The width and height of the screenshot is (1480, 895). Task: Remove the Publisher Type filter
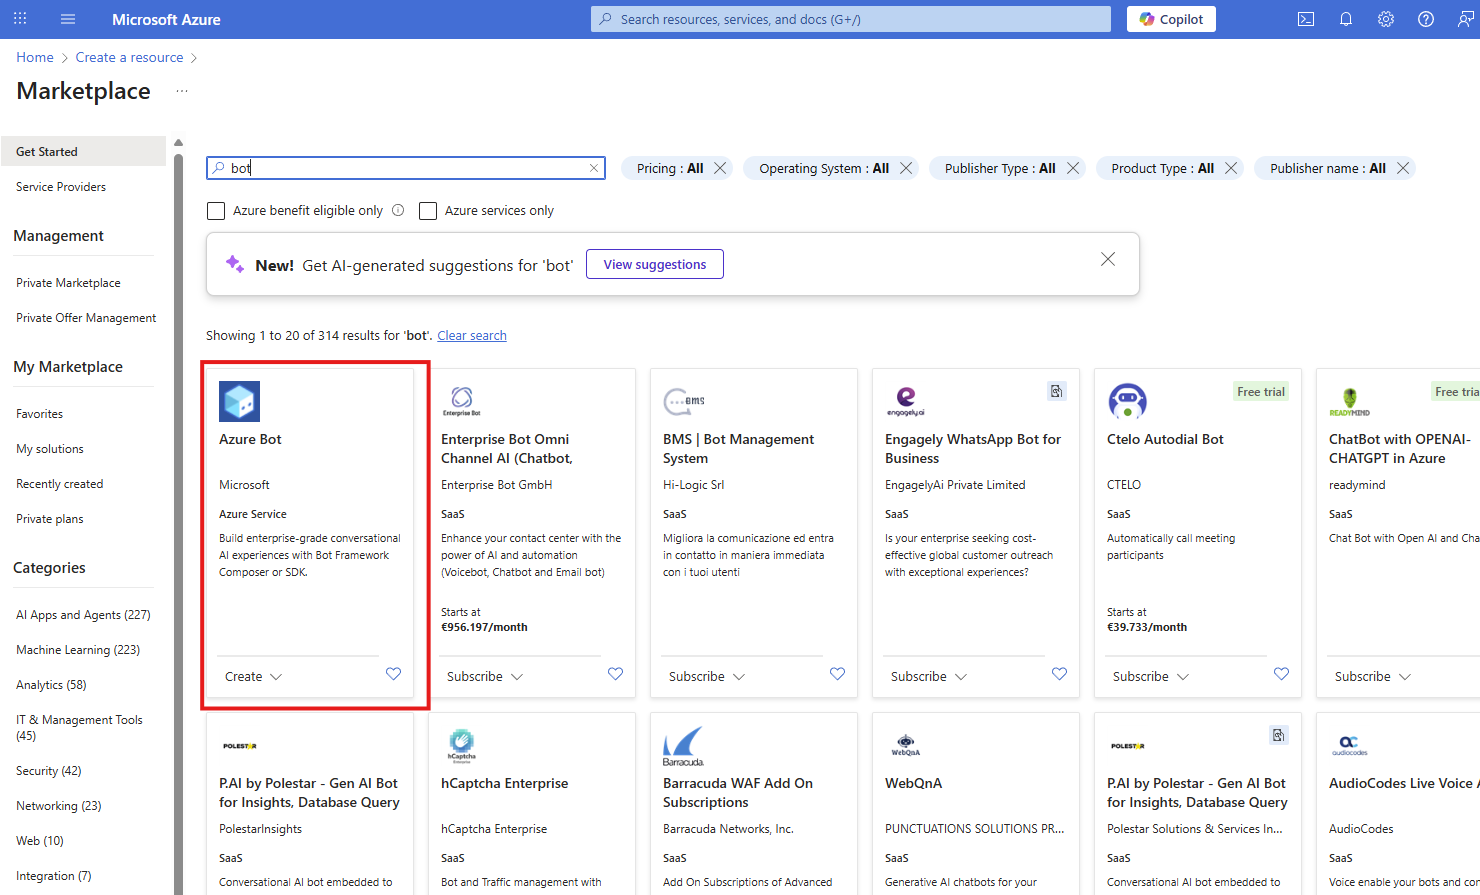(1073, 168)
